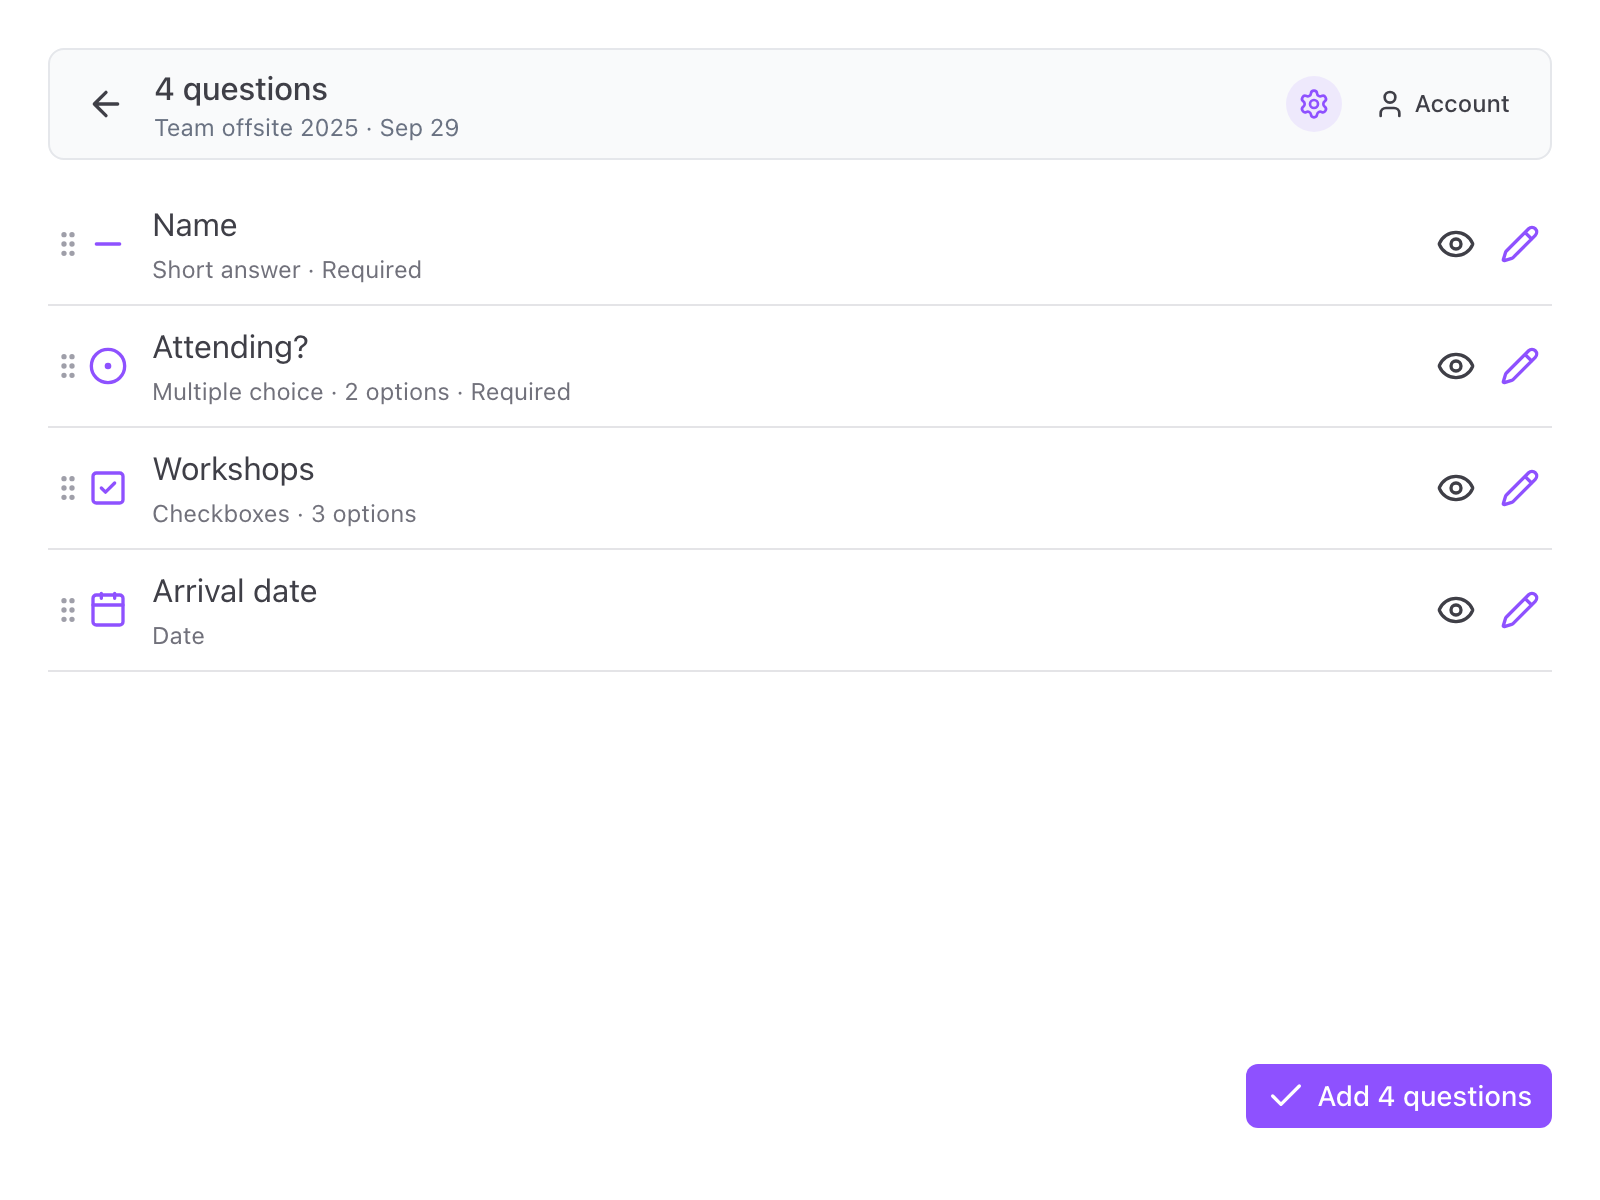This screenshot has width=1600, height=1200.
Task: Grab the drag handle for Workshops question
Action: [x=68, y=488]
